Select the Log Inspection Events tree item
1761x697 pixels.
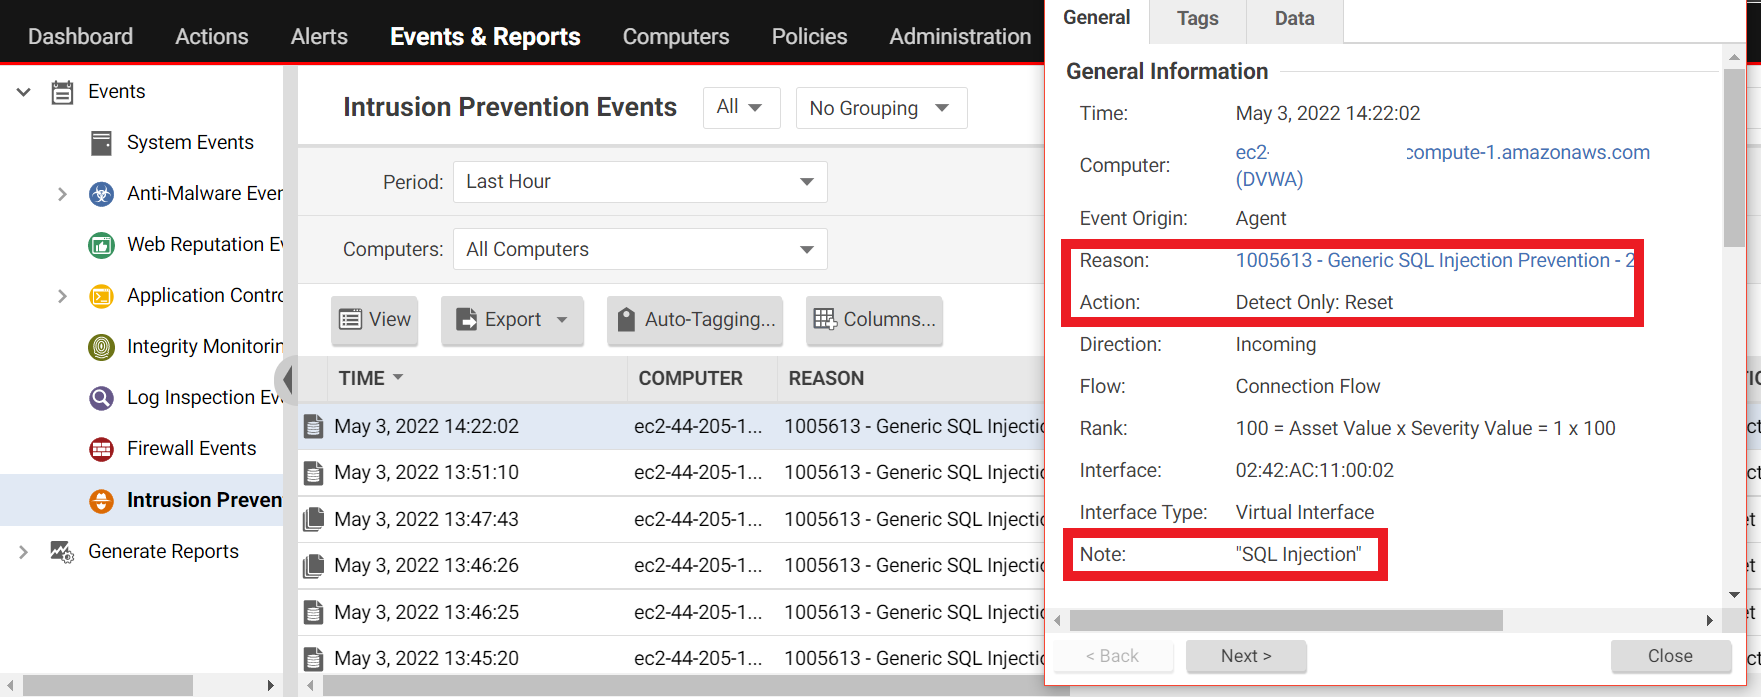point(205,398)
